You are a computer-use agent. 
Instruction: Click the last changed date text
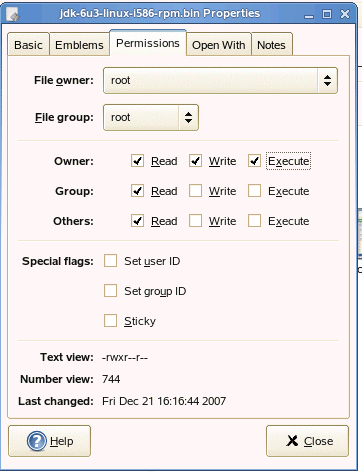164,401
